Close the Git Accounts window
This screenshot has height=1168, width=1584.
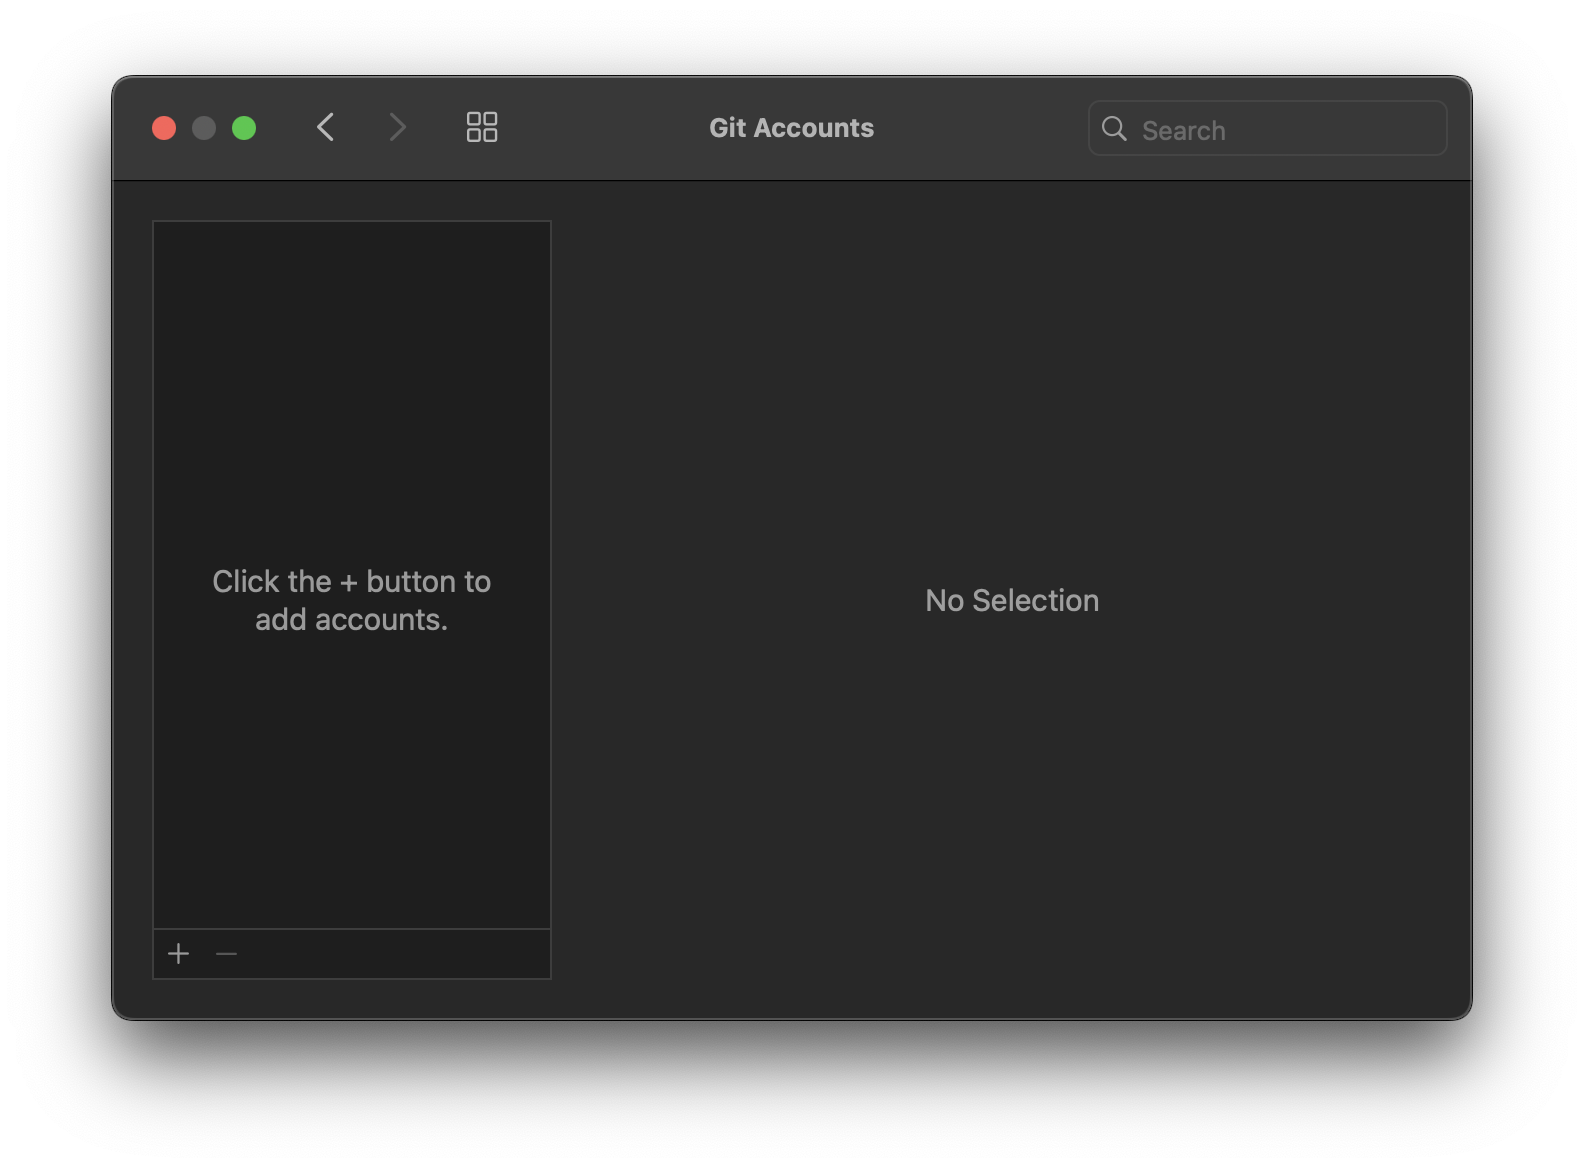click(x=164, y=128)
